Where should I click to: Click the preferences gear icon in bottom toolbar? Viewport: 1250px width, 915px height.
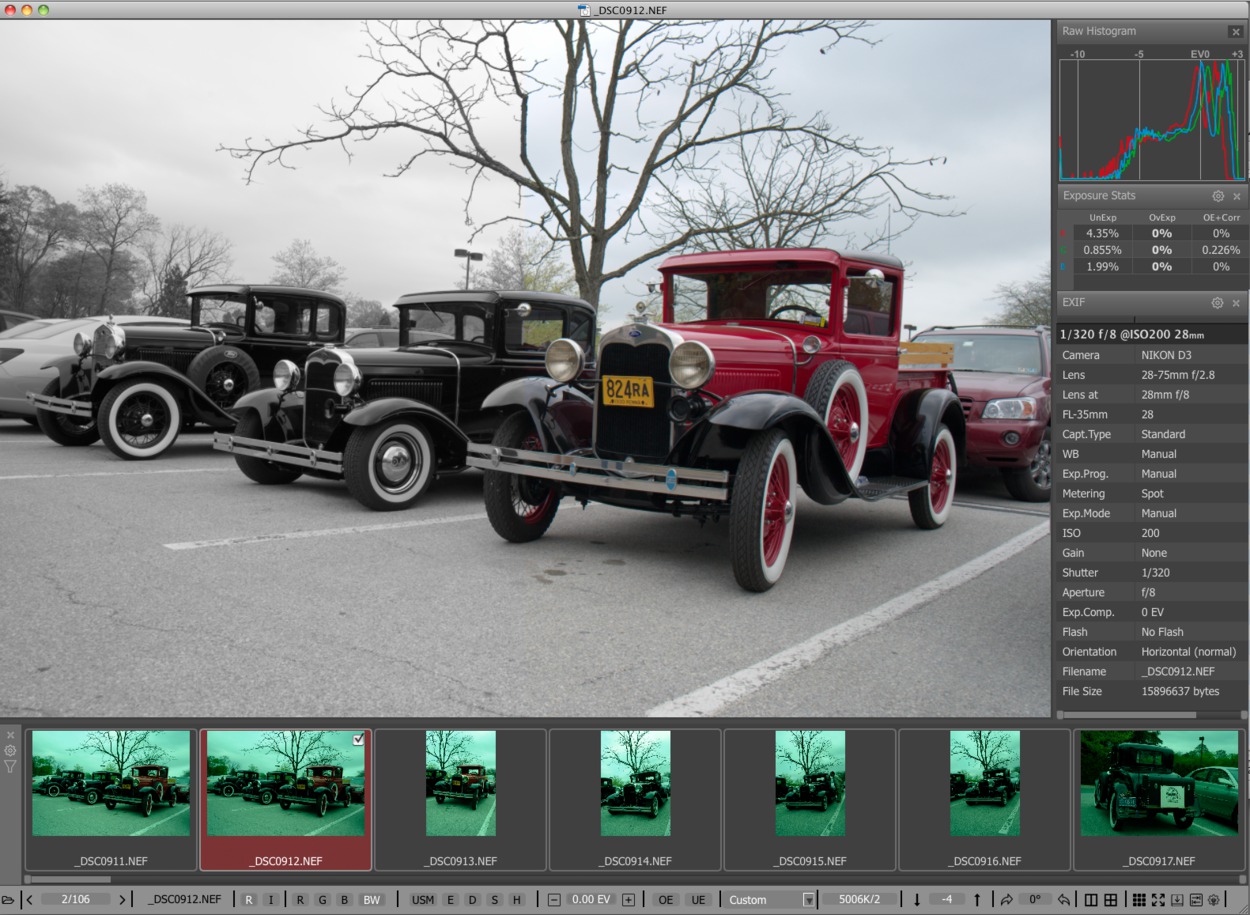pyautogui.click(x=1214, y=900)
